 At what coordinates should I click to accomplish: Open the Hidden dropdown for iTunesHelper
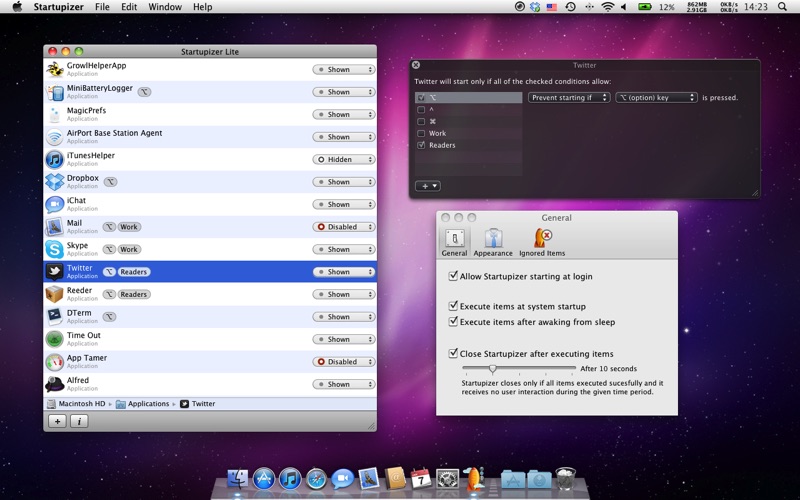coord(344,159)
